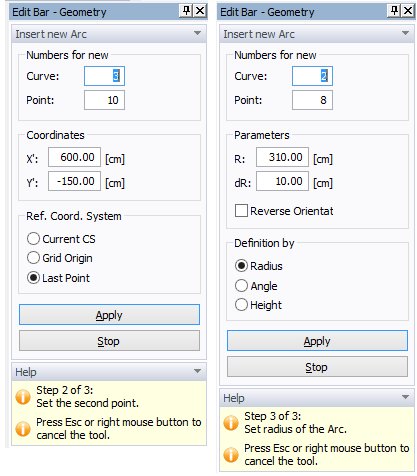
Task: Collapse right Insert new Arc section
Action: click(x=405, y=33)
